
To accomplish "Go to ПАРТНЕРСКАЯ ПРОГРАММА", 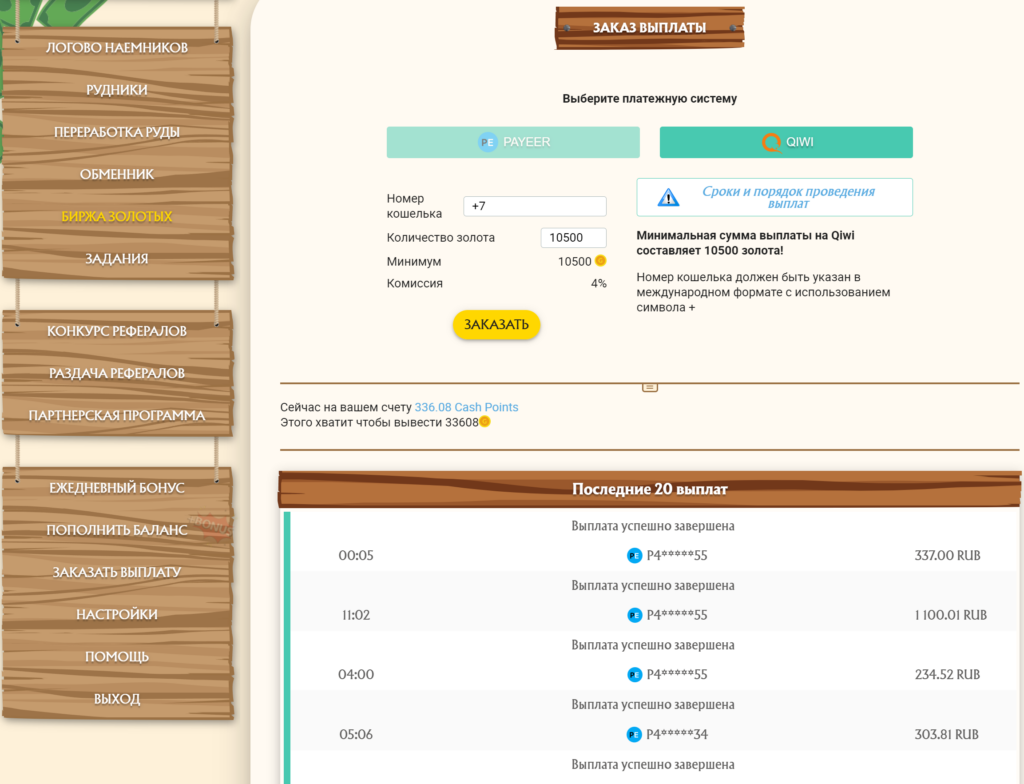I will (117, 416).
